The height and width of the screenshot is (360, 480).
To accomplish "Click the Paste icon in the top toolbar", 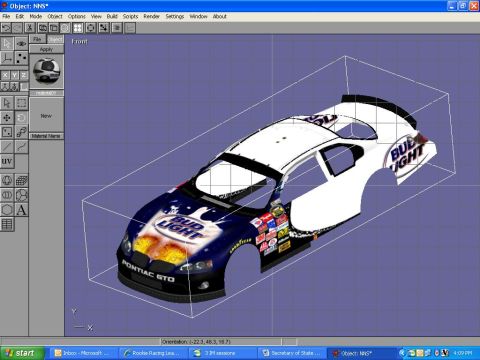I will click(54, 28).
